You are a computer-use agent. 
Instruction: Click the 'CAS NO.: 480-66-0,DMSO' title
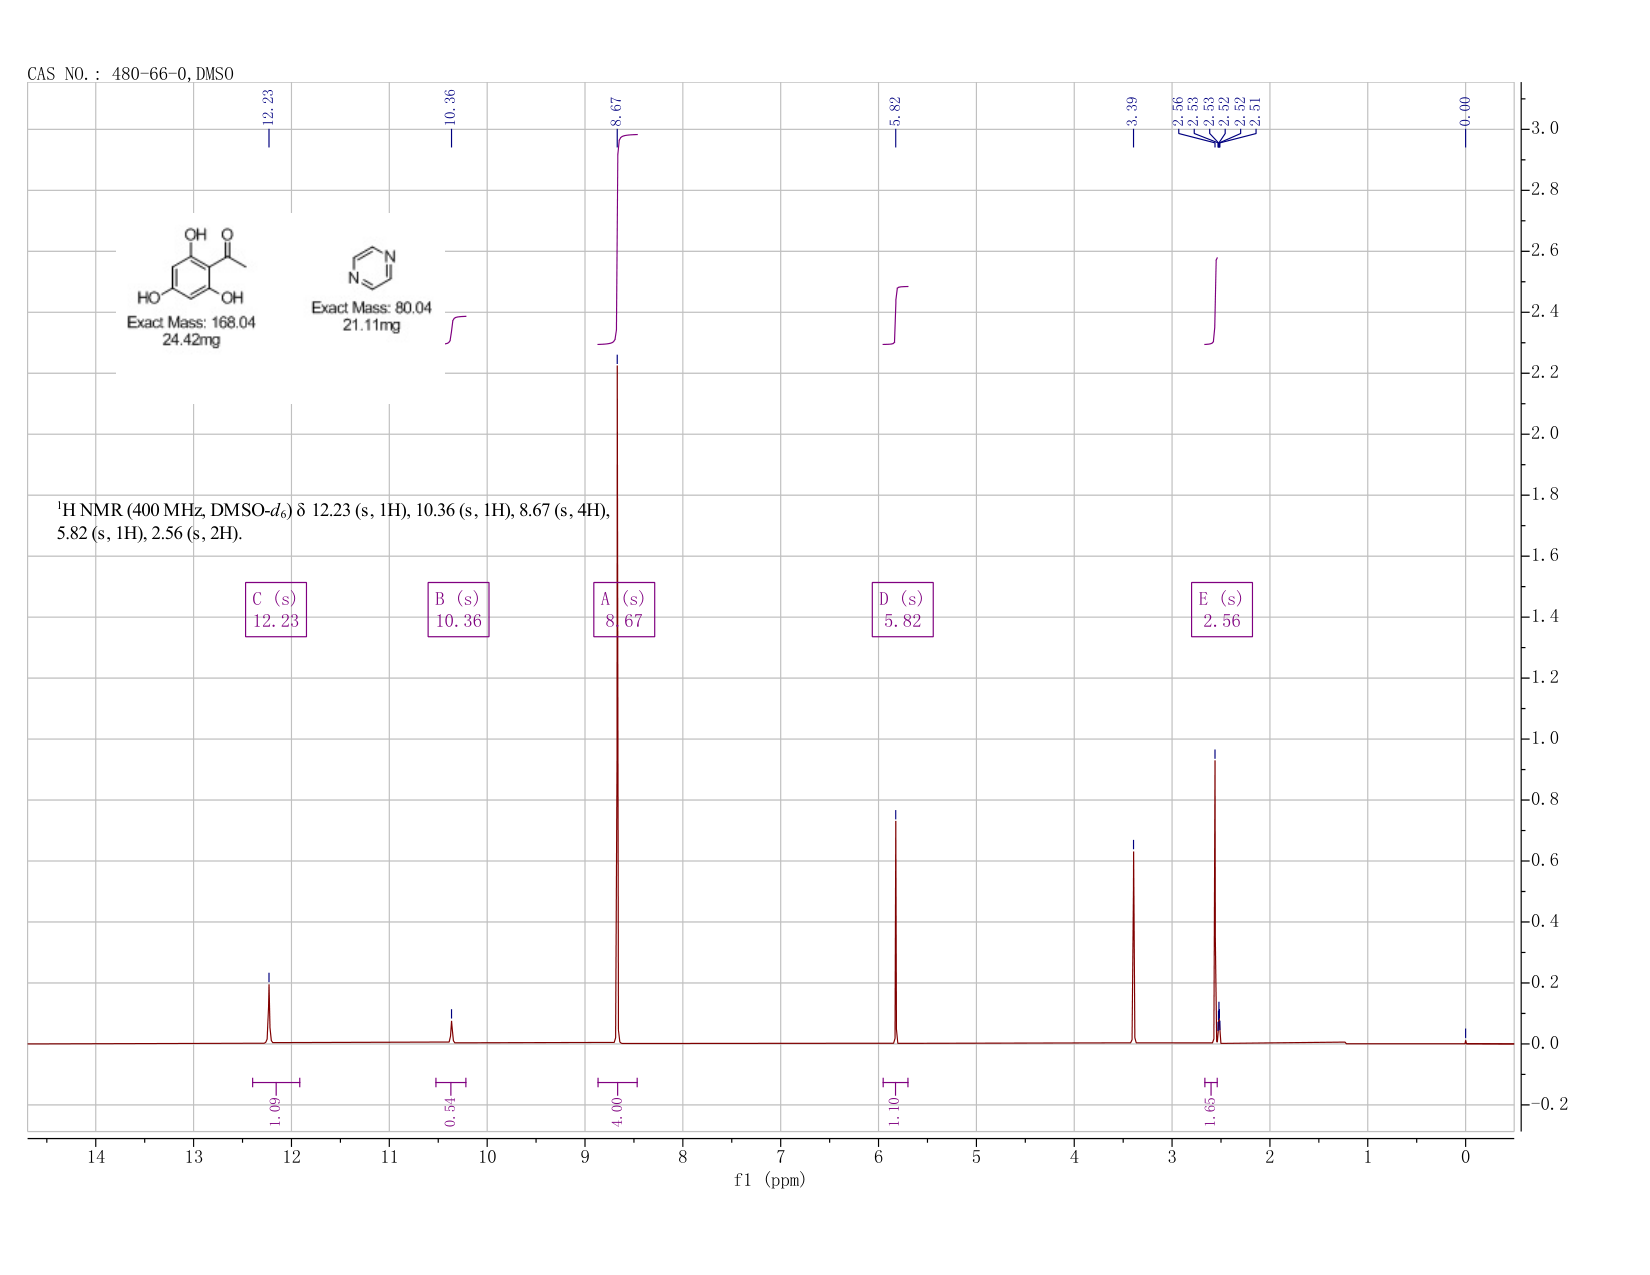coord(130,74)
